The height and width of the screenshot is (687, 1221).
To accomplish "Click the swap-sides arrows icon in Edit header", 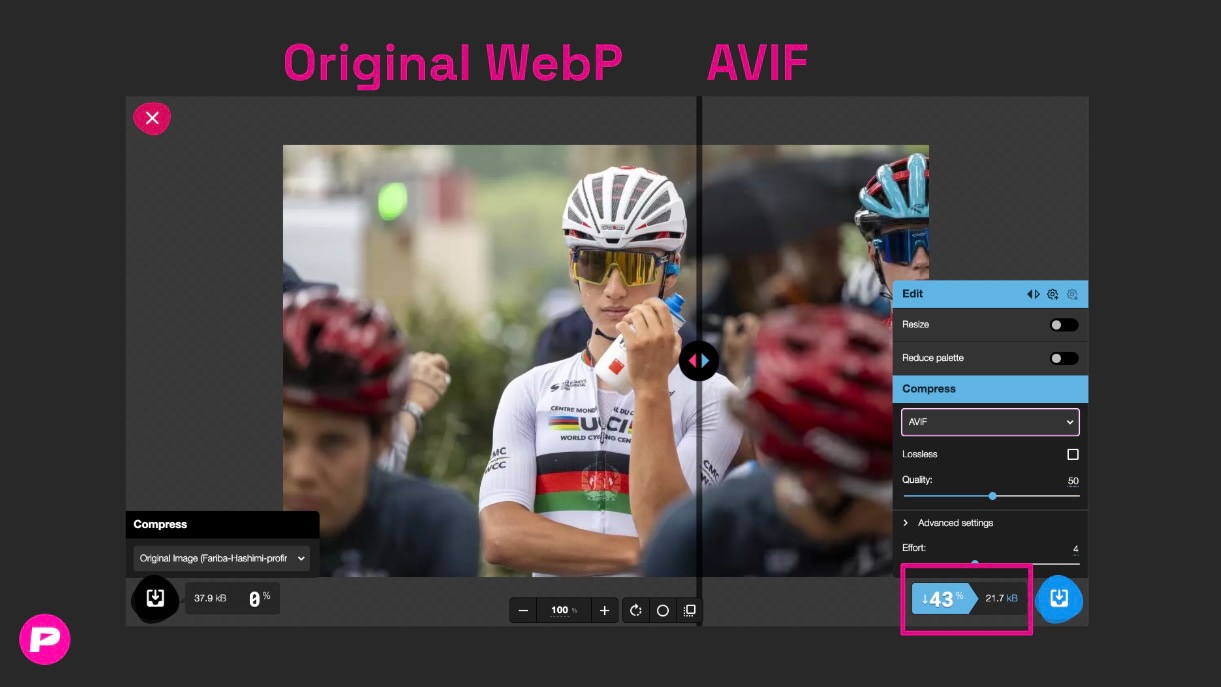I will 1033,294.
